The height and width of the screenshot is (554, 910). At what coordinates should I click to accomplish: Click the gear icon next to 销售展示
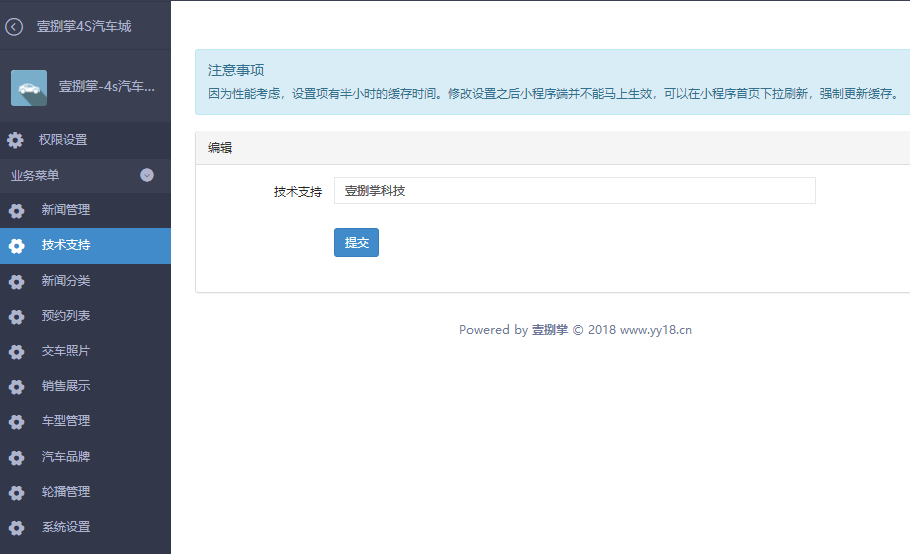16,387
